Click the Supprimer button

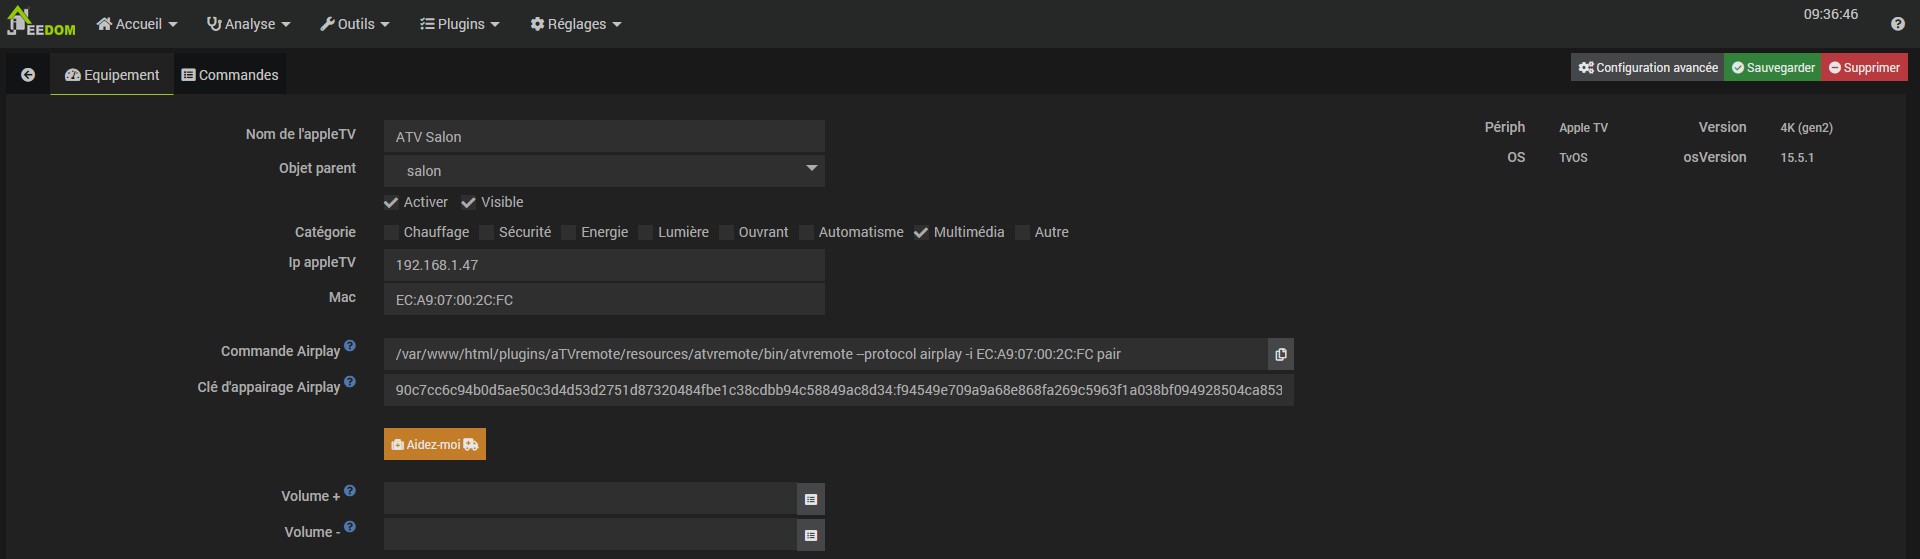point(1864,68)
